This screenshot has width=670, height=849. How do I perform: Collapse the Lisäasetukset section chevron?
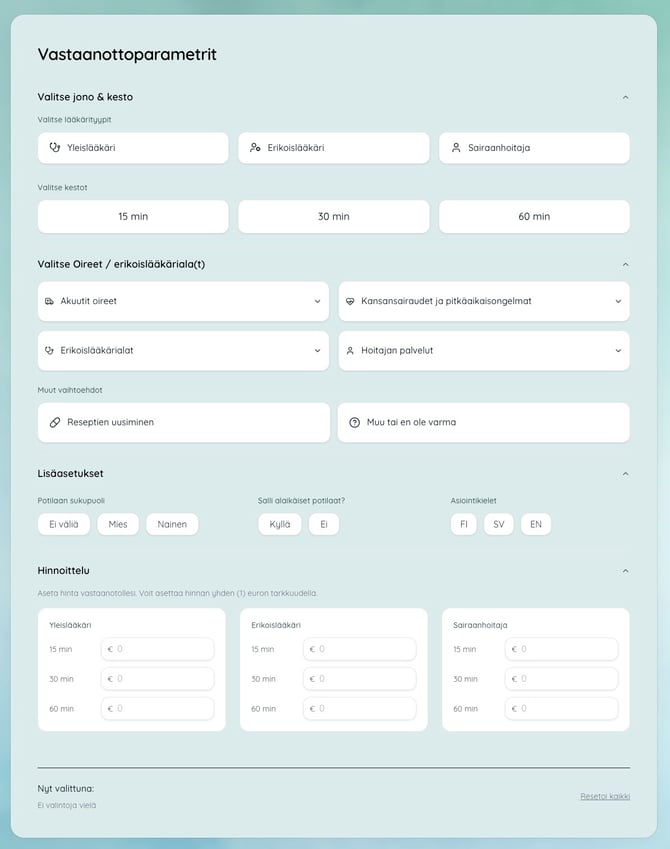[626, 474]
